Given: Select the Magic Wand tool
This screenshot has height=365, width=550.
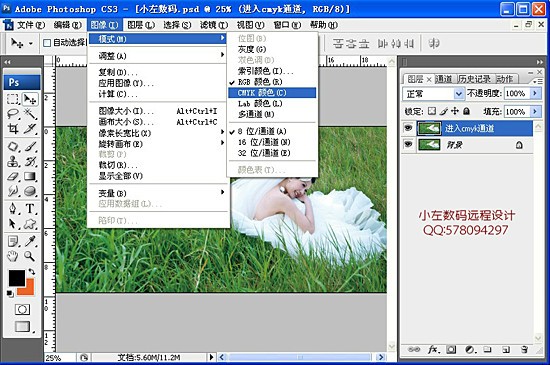Looking at the screenshot, I should pyautogui.click(x=30, y=114).
